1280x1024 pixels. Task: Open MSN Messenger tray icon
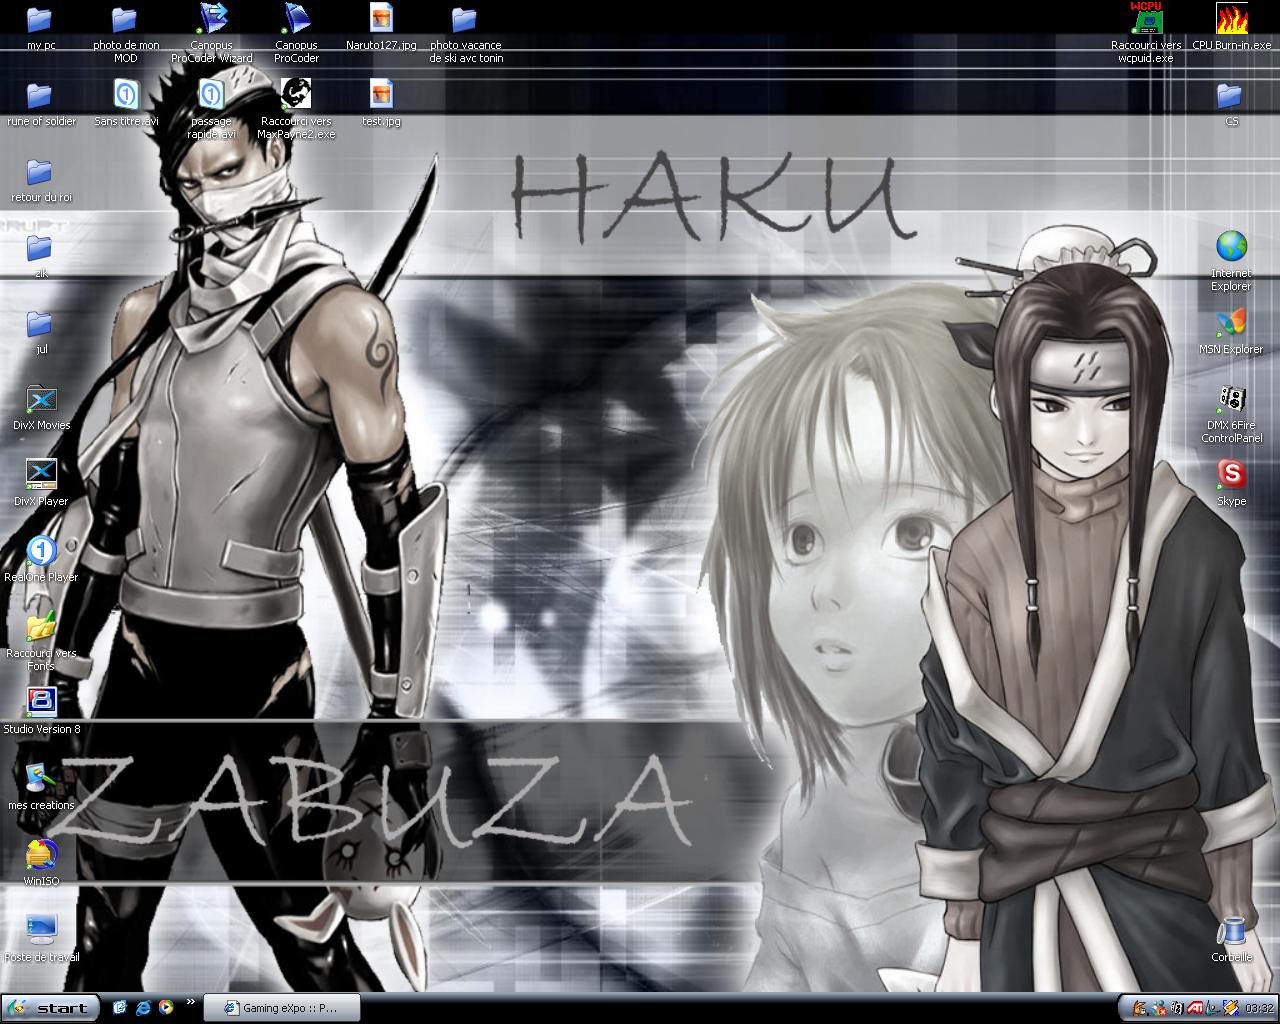tap(1160, 1008)
